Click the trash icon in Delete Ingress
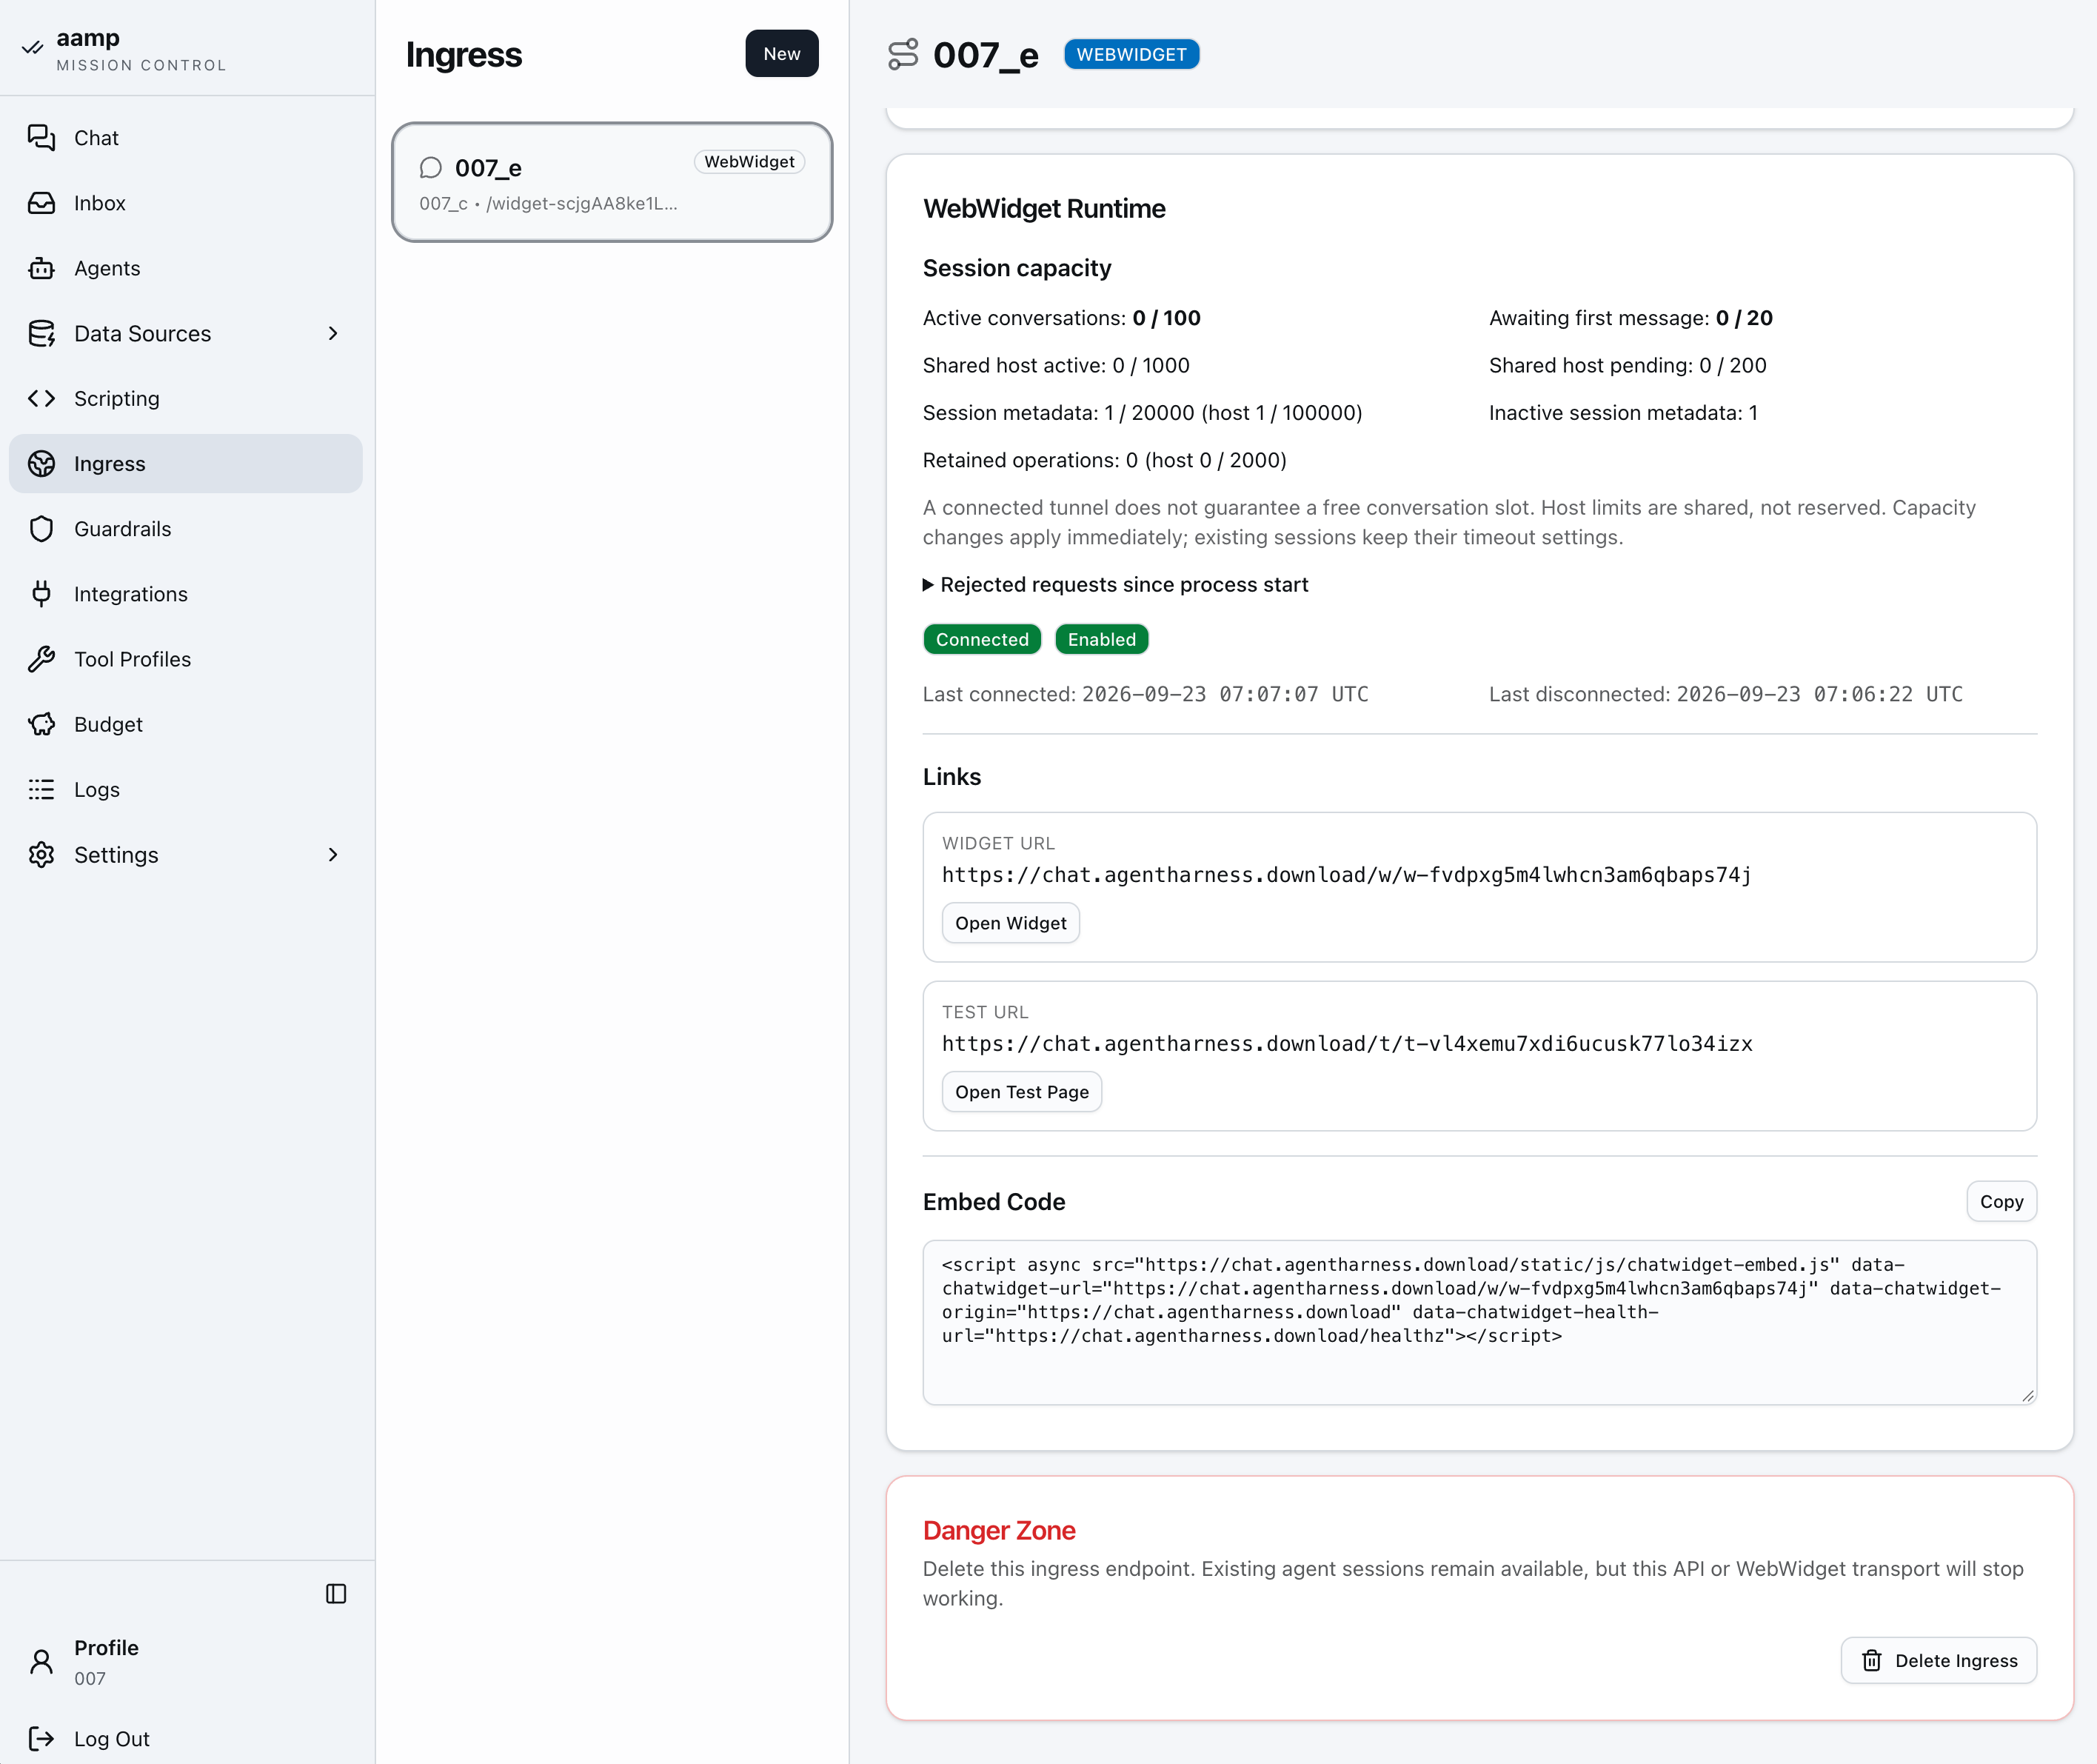The height and width of the screenshot is (1764, 2097). [x=1872, y=1661]
